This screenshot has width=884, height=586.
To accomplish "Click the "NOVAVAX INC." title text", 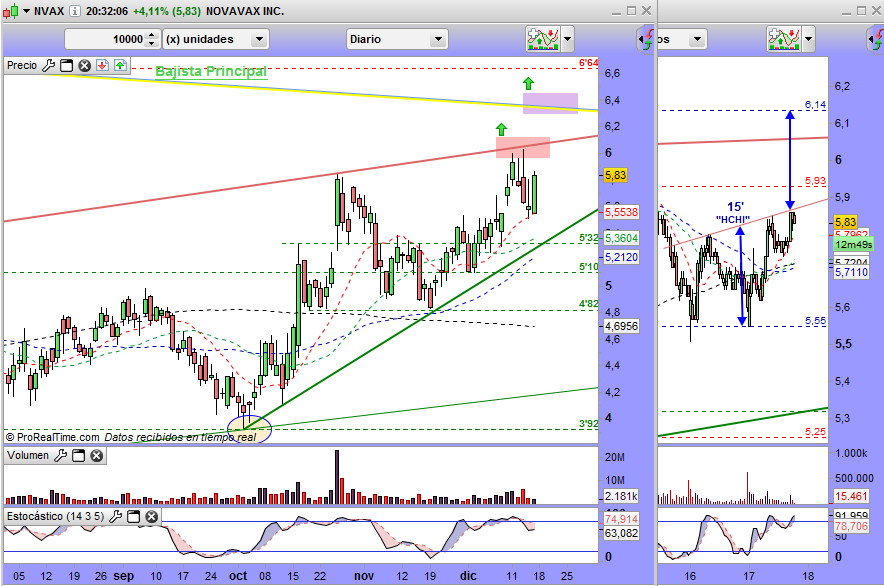I will pos(245,11).
